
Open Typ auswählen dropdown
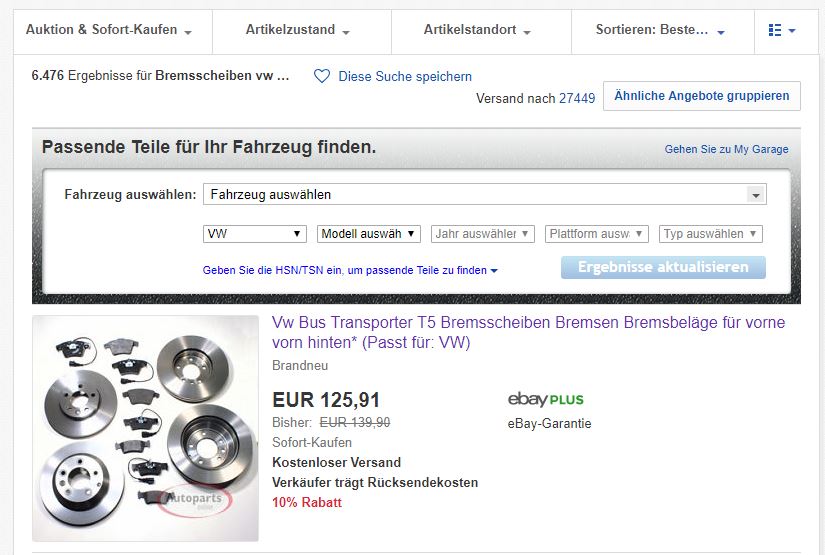click(x=710, y=234)
